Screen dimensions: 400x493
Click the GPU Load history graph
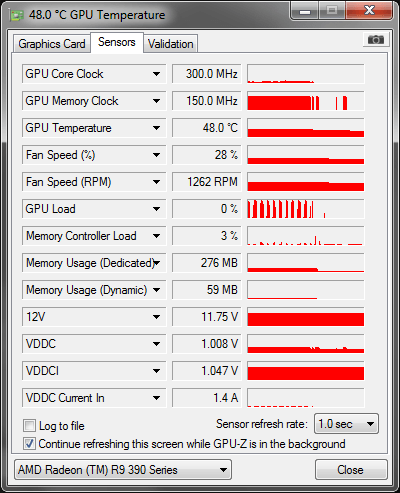click(306, 209)
